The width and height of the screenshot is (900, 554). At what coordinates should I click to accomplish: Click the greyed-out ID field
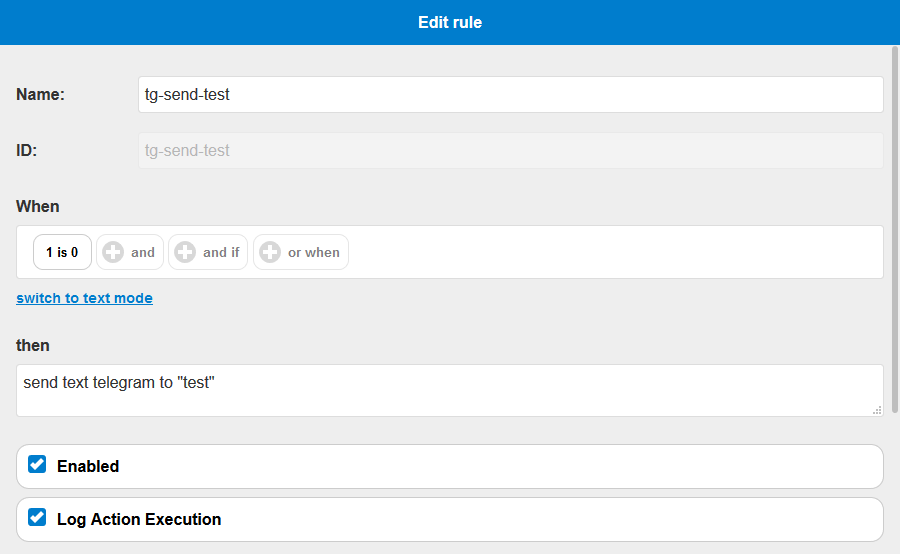[510, 150]
